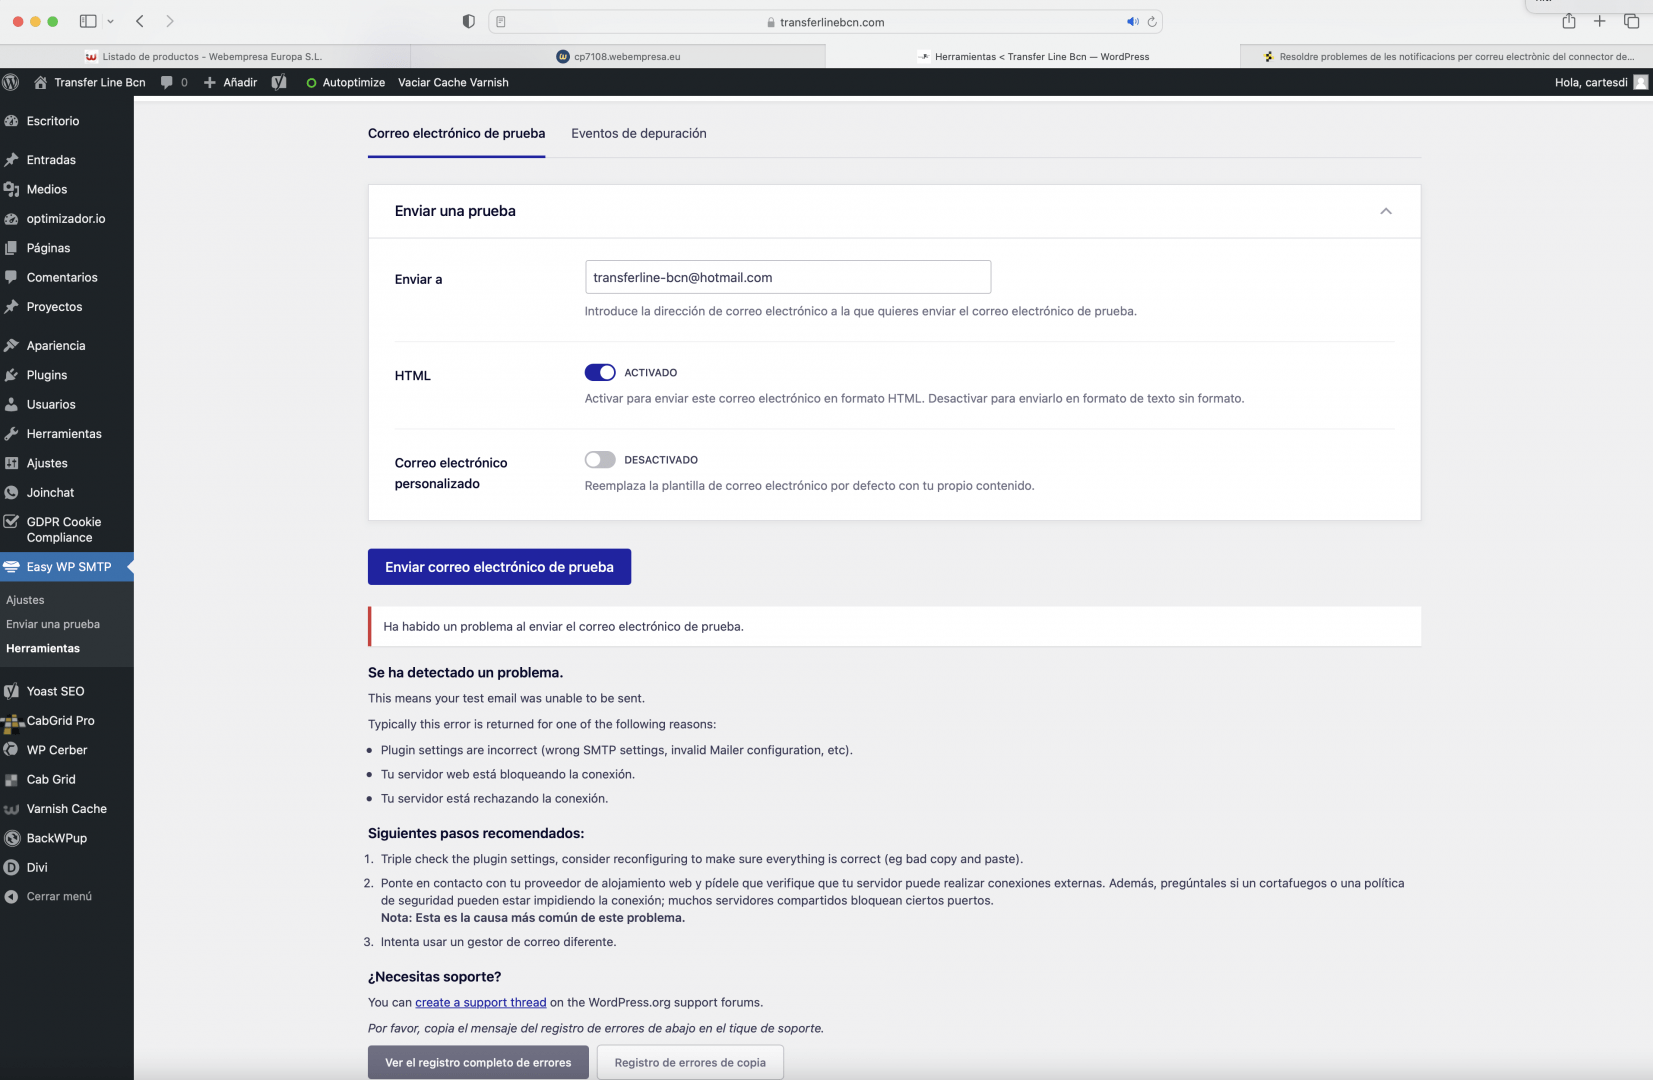Open WP Cerber icon in sidebar
The height and width of the screenshot is (1080, 1653).
(x=12, y=750)
